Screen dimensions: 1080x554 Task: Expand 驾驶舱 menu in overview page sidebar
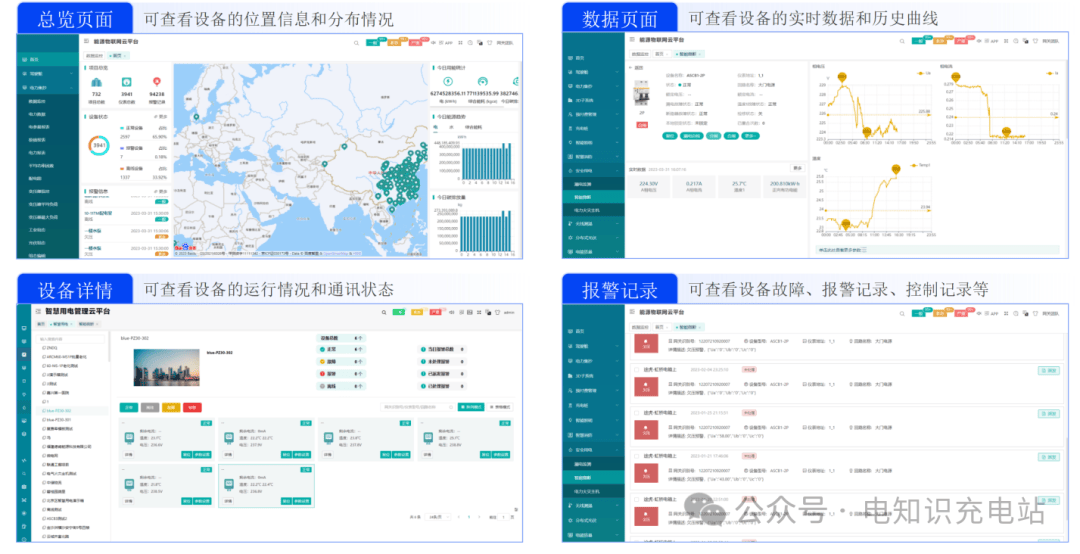[x=46, y=74]
